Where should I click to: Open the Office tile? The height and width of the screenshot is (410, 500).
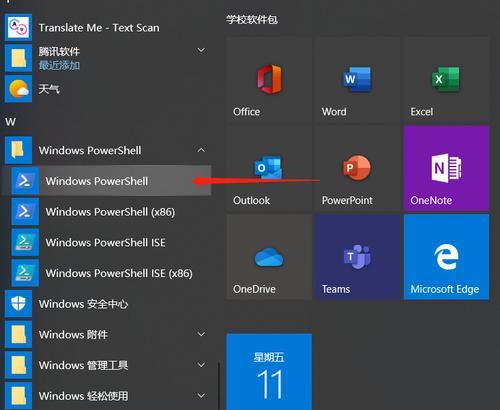click(269, 80)
